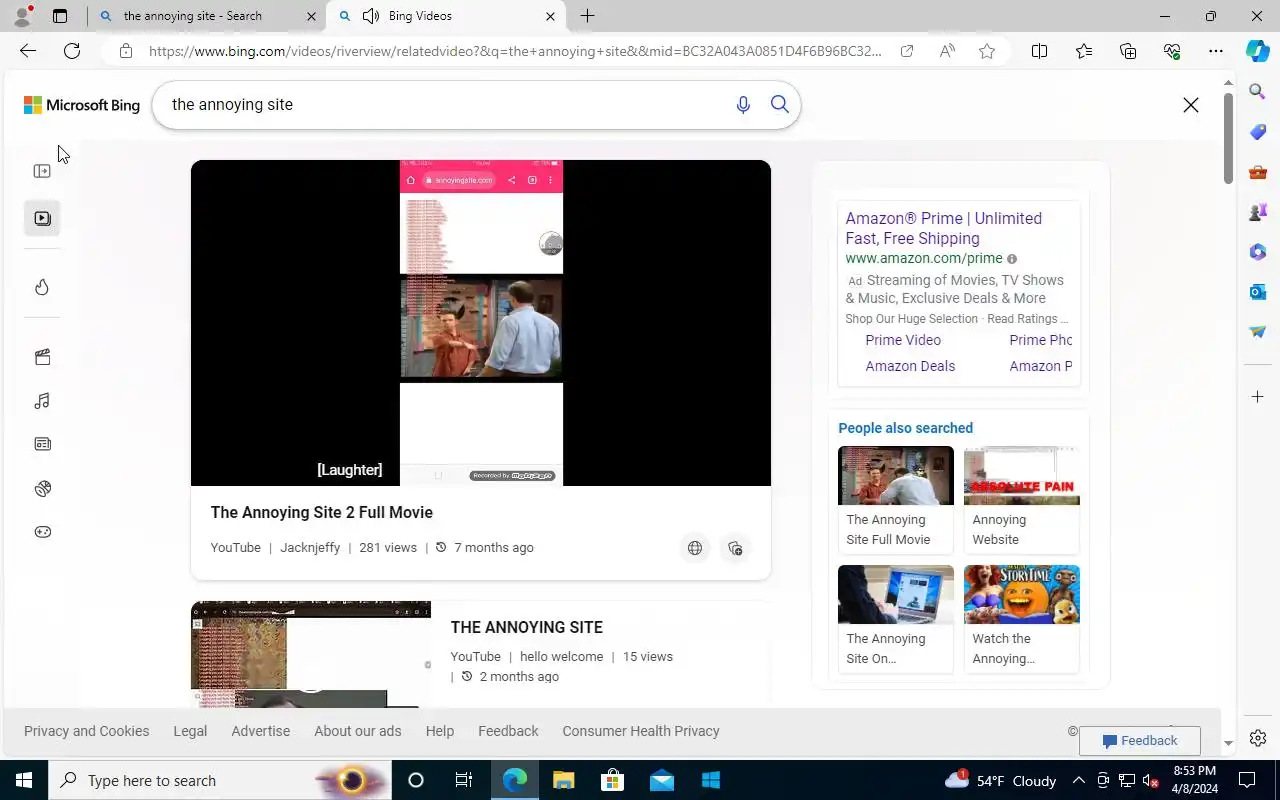Click the page scrollbar down arrow
1280x800 pixels.
[1229, 743]
